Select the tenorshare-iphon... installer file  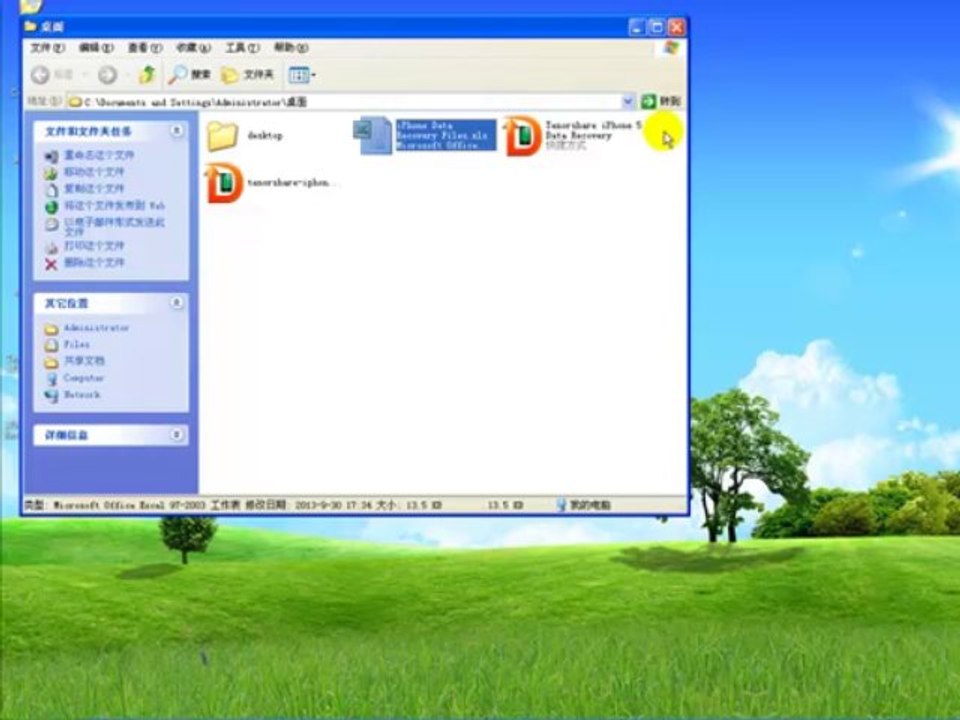point(272,182)
